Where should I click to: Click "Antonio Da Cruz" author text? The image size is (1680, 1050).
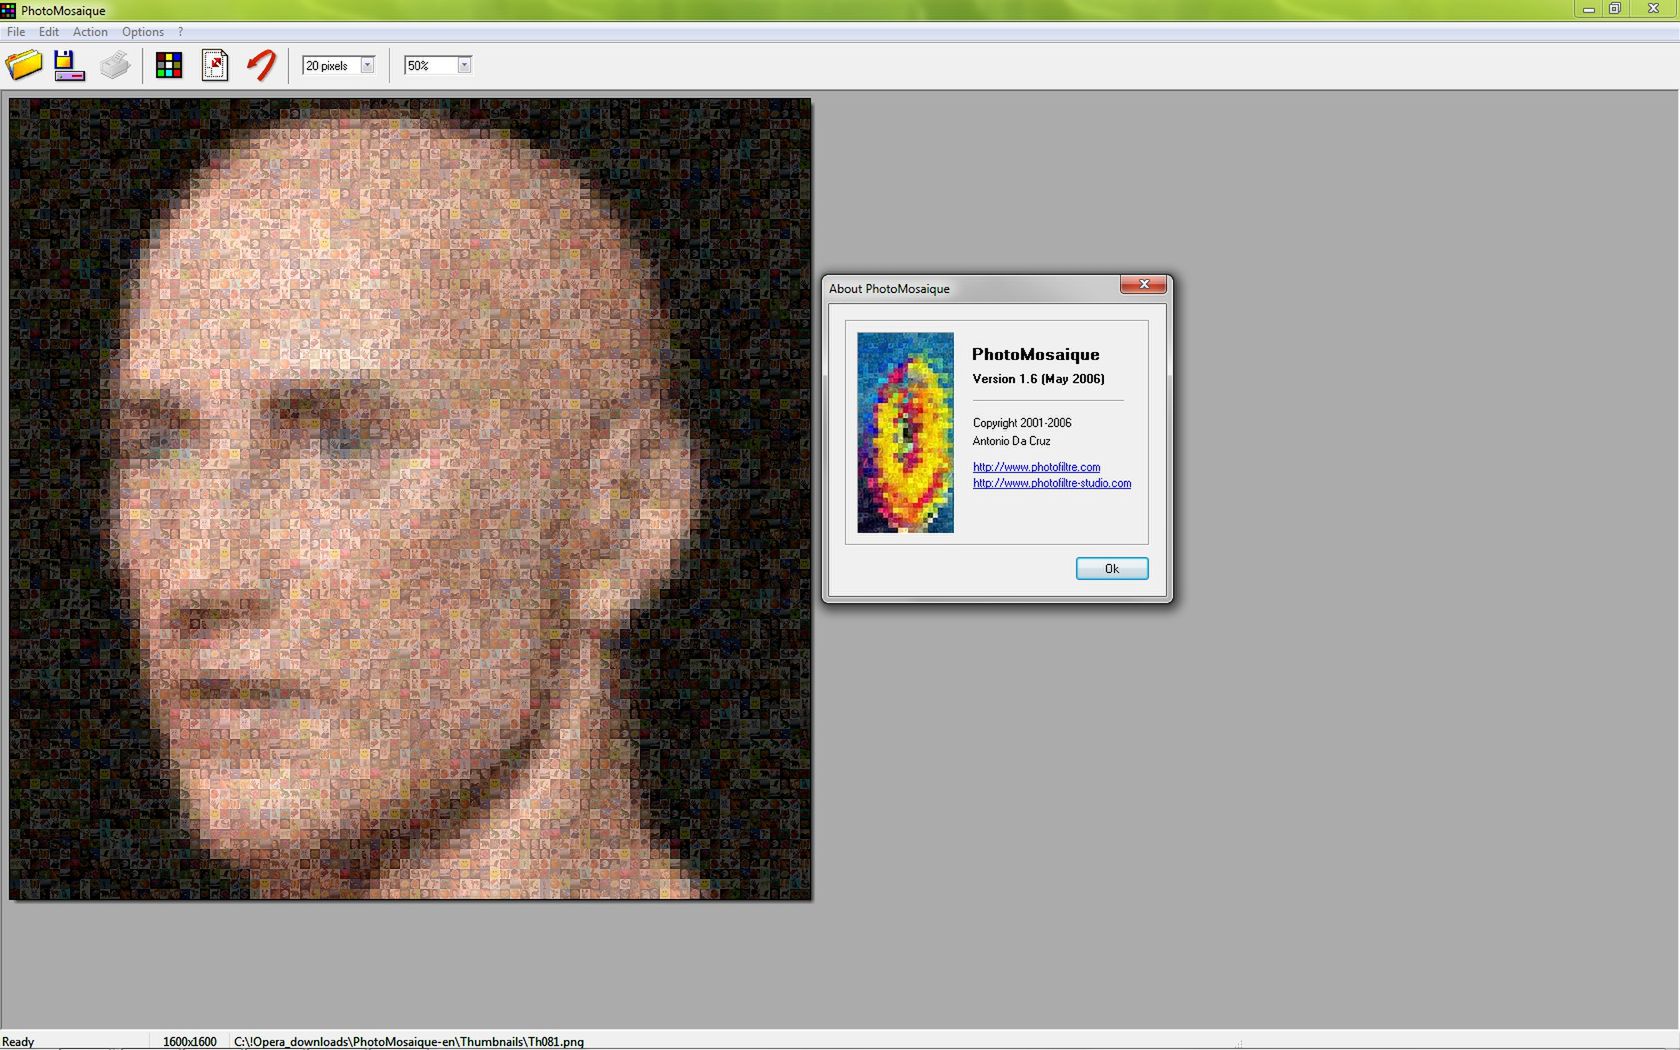[1011, 441]
